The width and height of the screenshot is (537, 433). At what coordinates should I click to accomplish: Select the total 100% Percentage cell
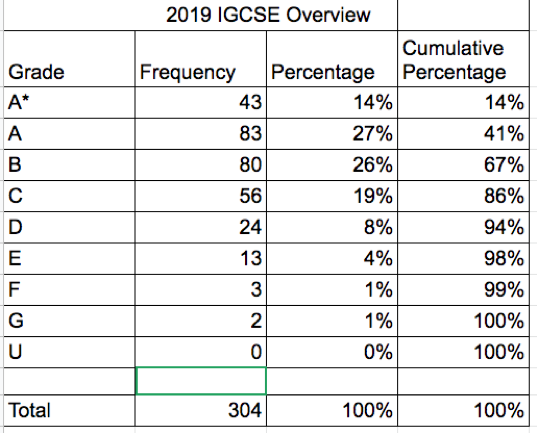click(x=332, y=410)
